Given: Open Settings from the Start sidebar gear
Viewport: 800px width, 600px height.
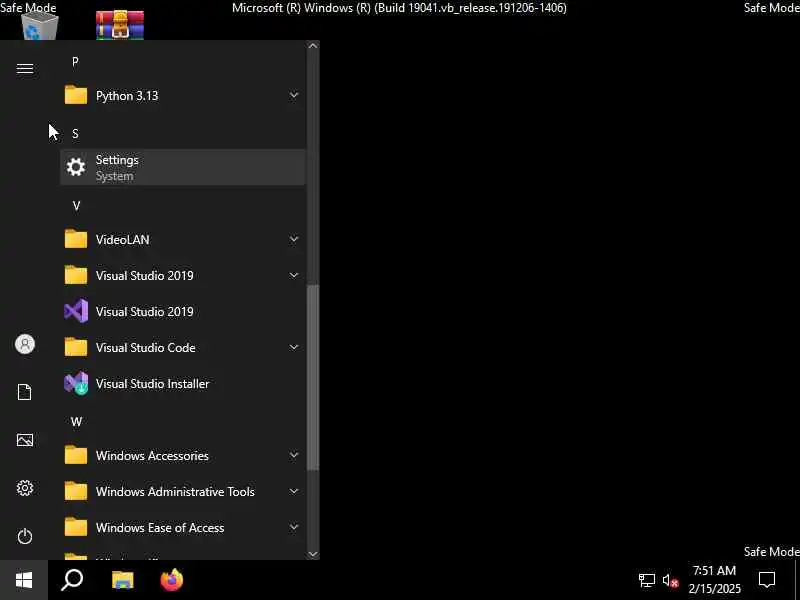Looking at the screenshot, I should tap(24, 488).
